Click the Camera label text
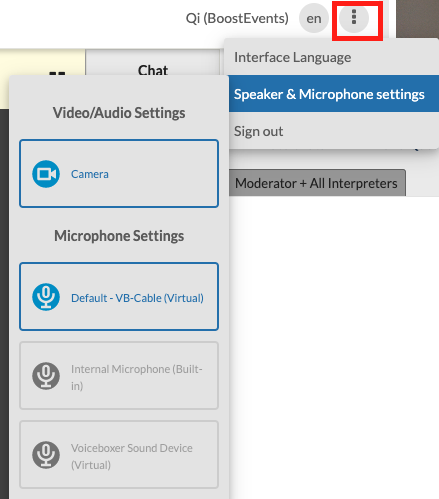This screenshot has width=439, height=499. 90,174
